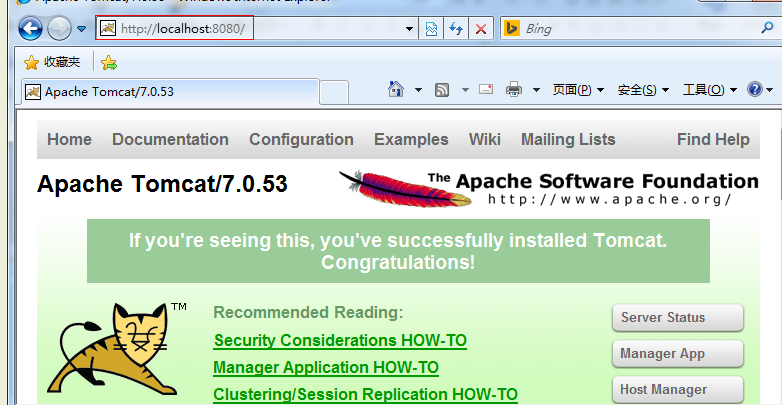Click the browser Forward arrow button
782x405 pixels.
pyautogui.click(x=59, y=28)
